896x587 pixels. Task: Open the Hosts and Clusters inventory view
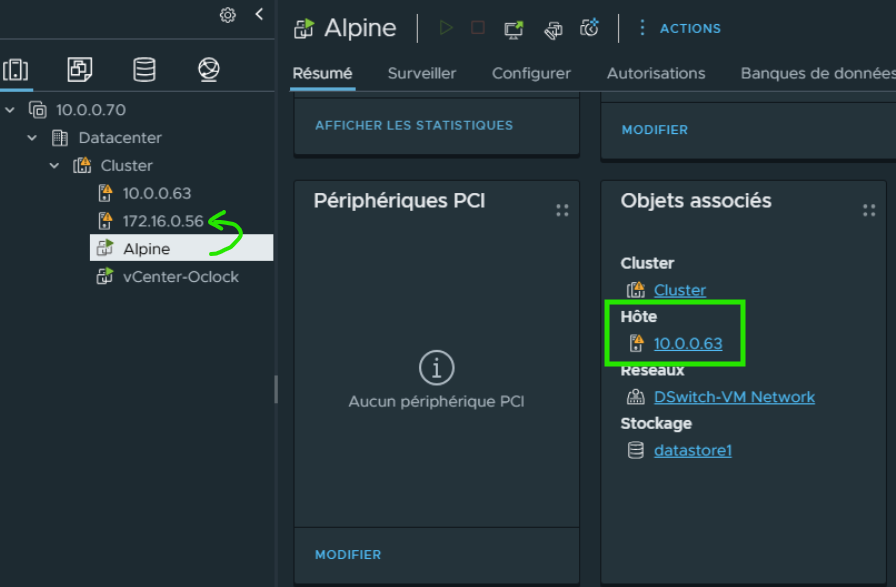[16, 69]
